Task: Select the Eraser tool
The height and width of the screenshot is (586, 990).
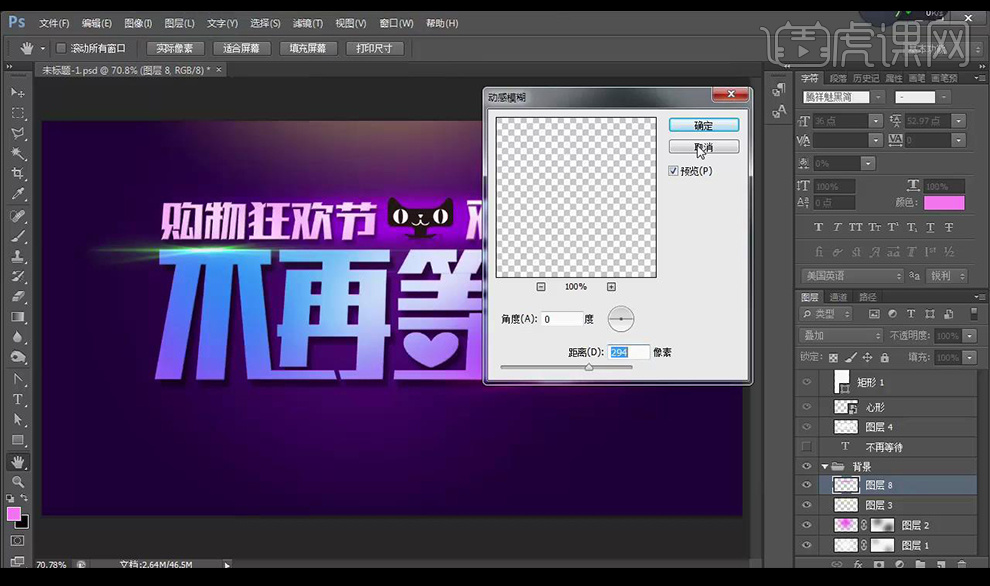Action: coord(18,296)
